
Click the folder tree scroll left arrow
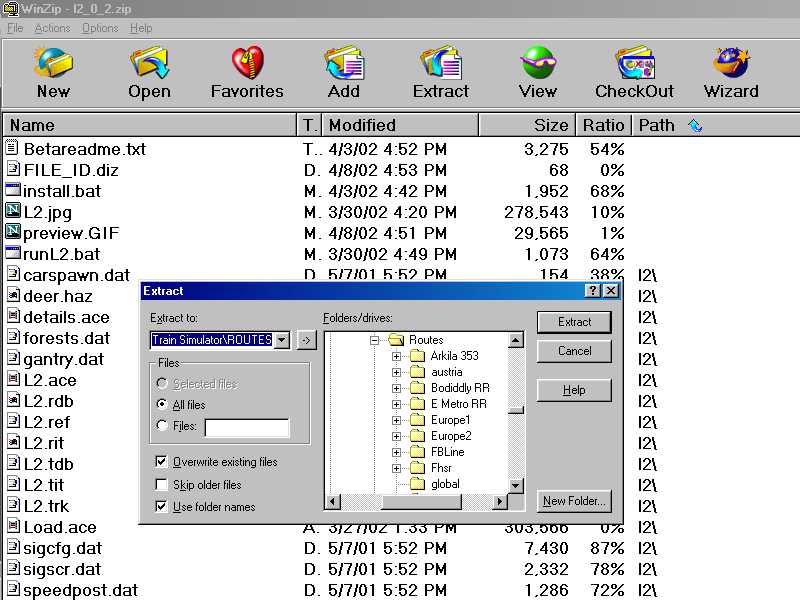(333, 502)
